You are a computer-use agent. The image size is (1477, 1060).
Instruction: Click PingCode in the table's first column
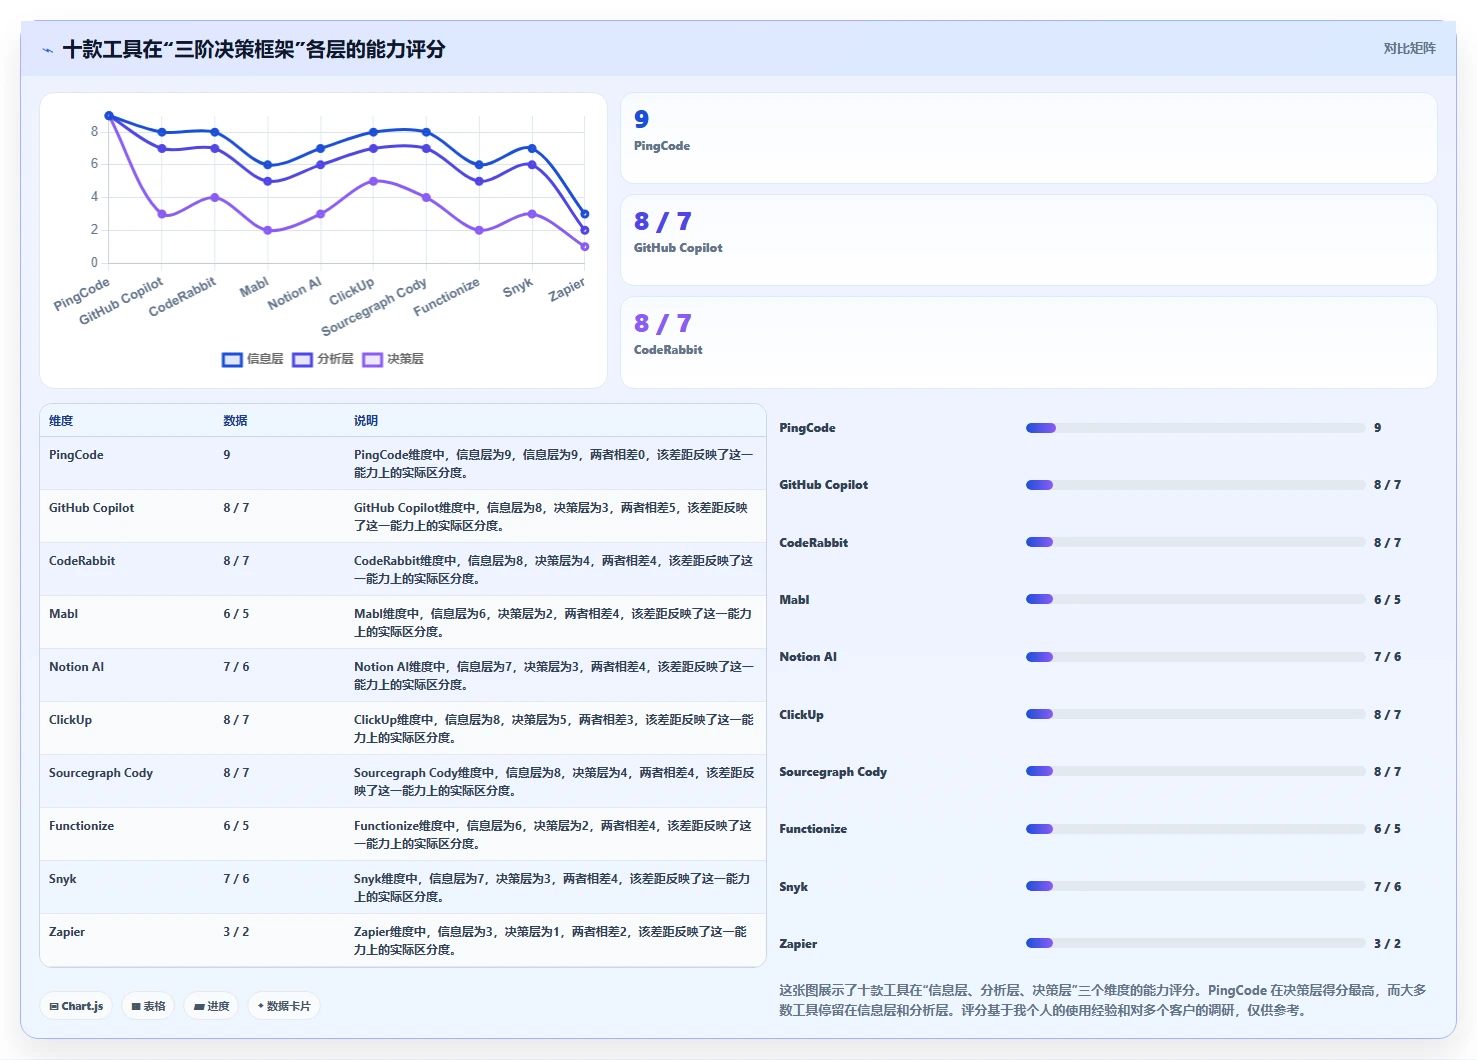tap(76, 455)
